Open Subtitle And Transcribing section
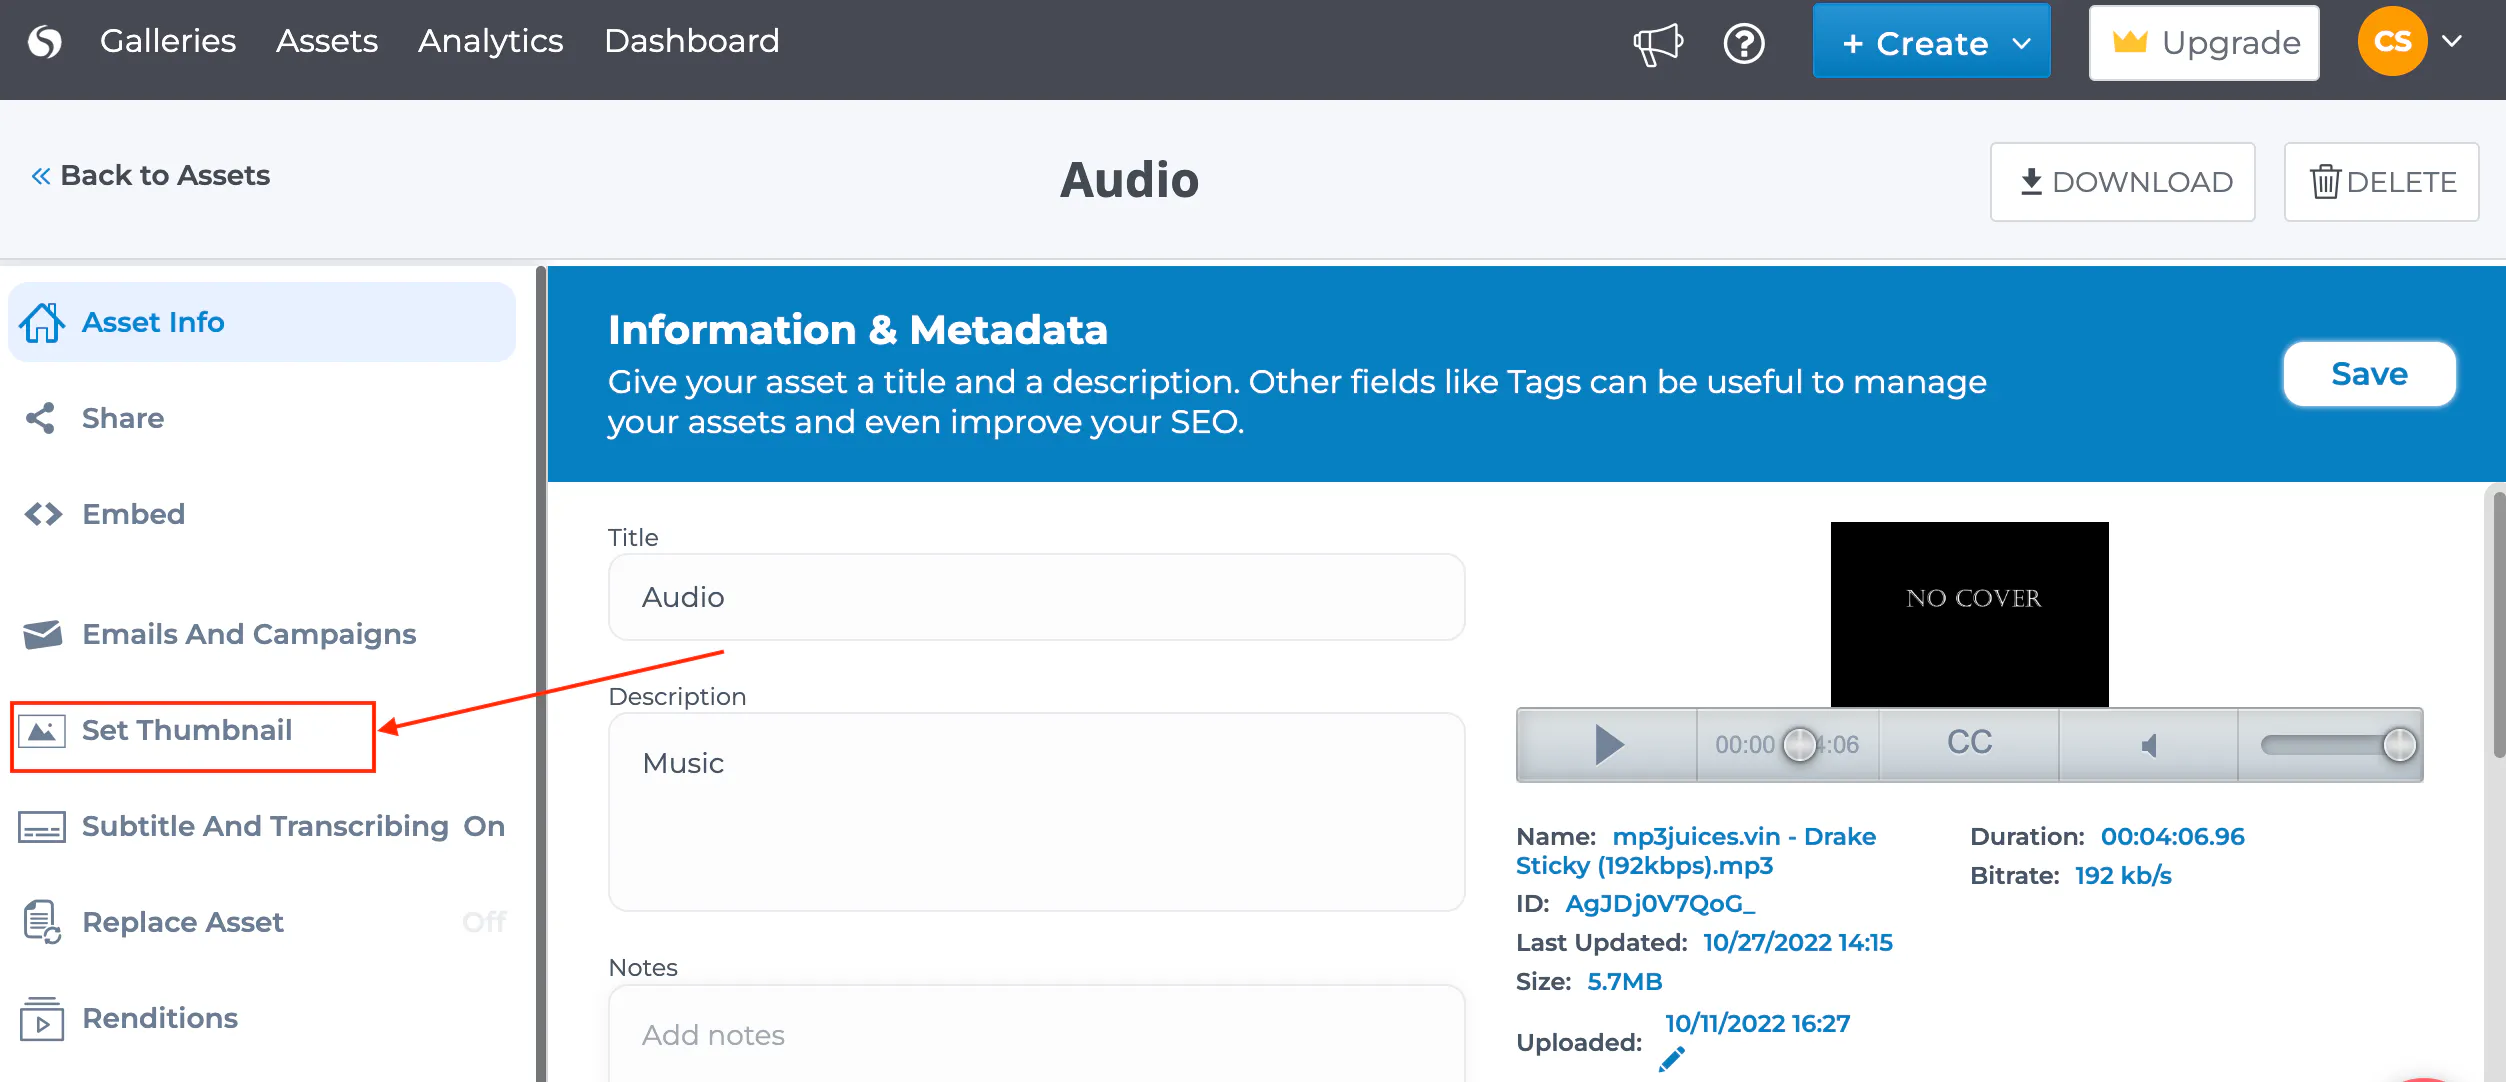Screen dimensions: 2506x1082 click(262, 826)
